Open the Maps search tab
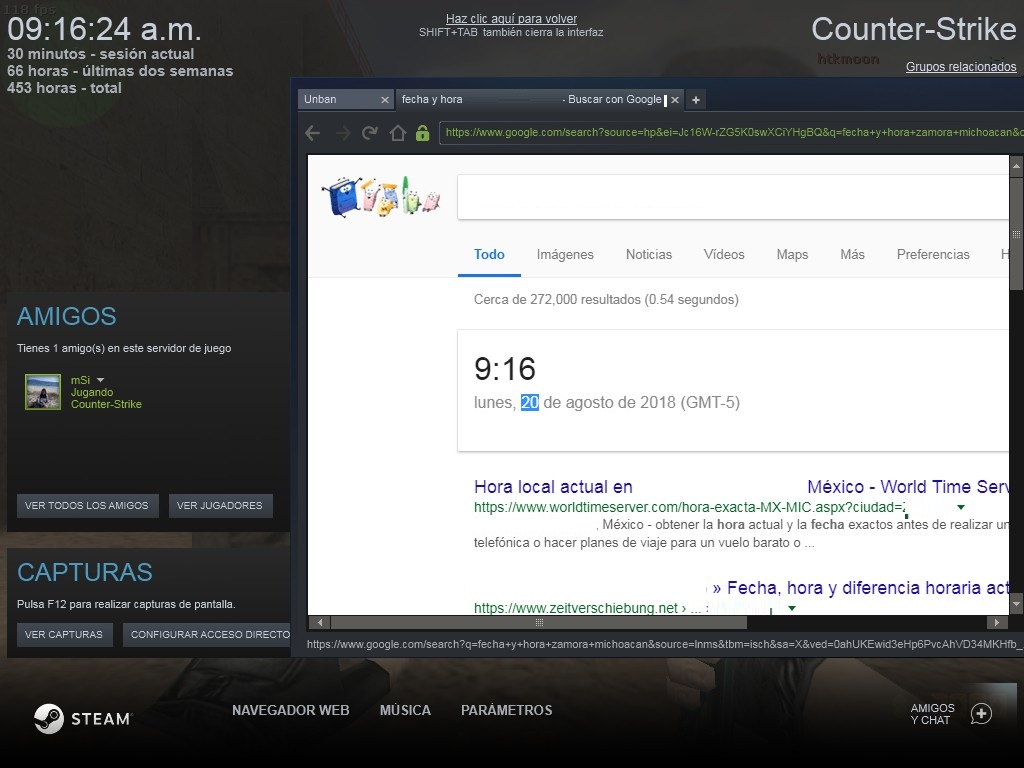The image size is (1024, 768). [x=792, y=255]
